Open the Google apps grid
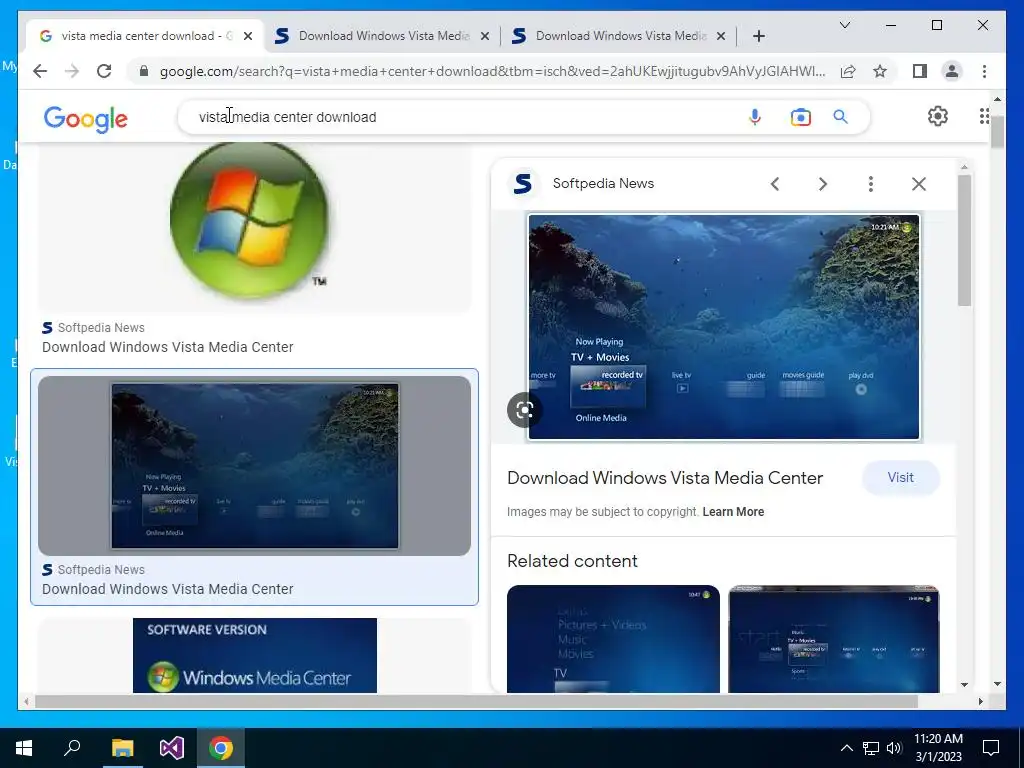1024x768 pixels. 984,116
